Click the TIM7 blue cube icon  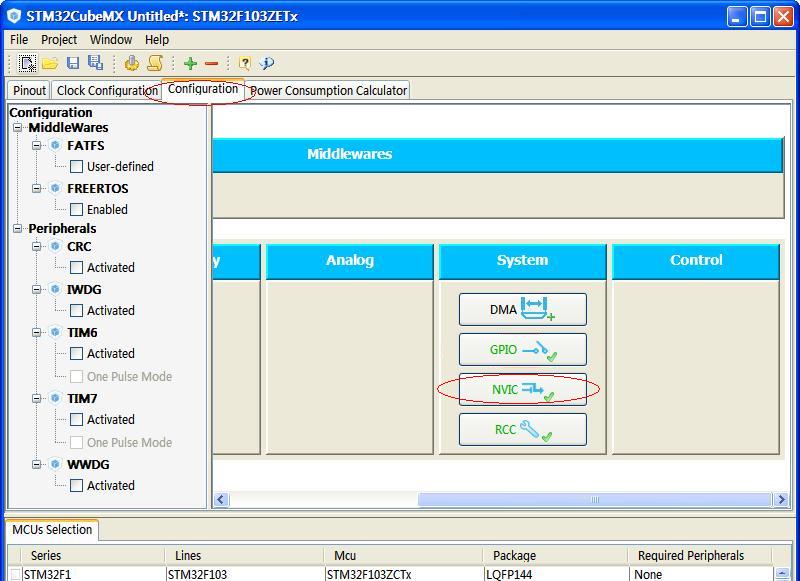click(x=55, y=398)
